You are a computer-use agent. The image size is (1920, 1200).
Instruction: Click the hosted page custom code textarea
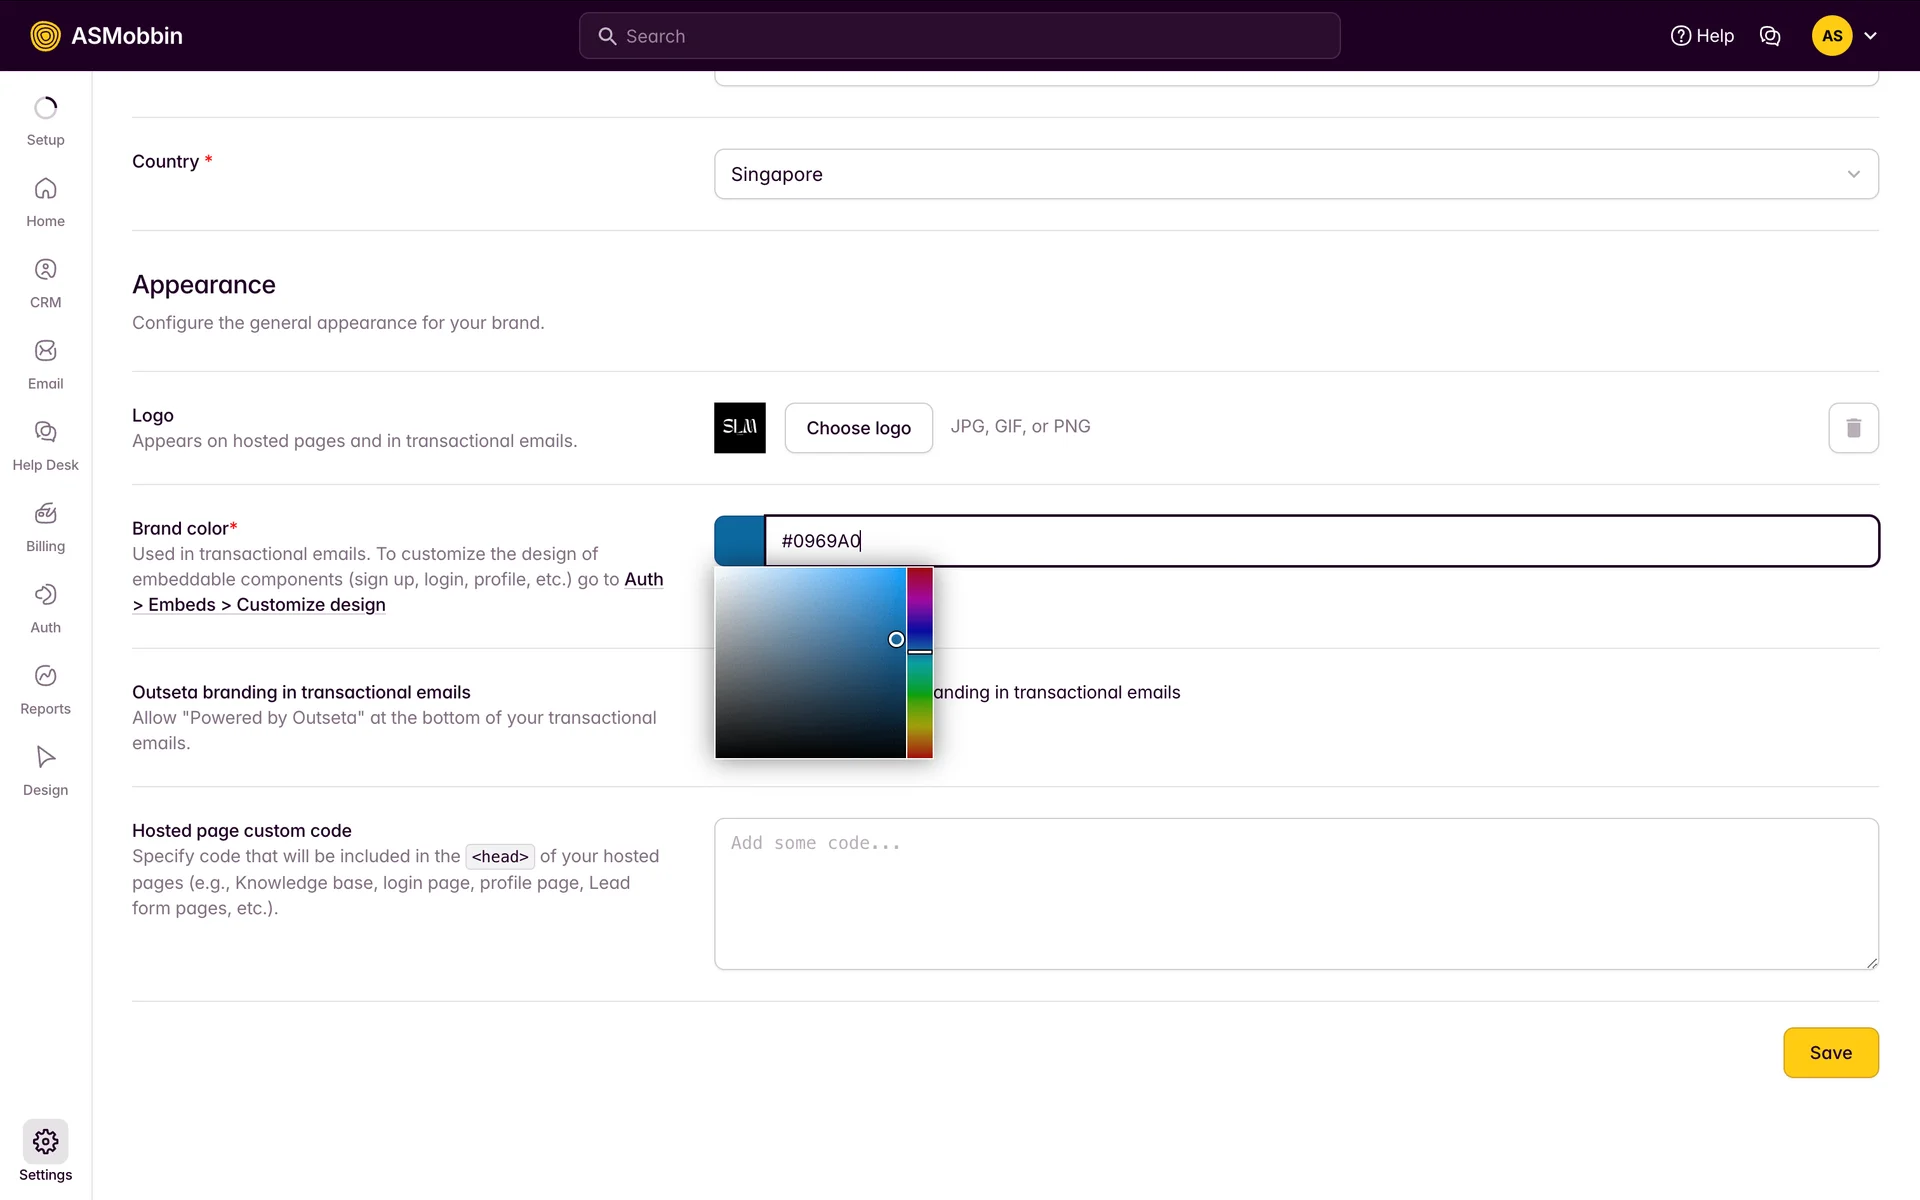pyautogui.click(x=1296, y=893)
